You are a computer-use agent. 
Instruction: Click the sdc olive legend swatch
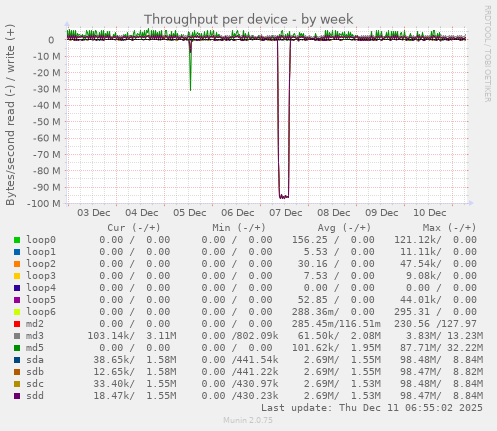[17, 384]
